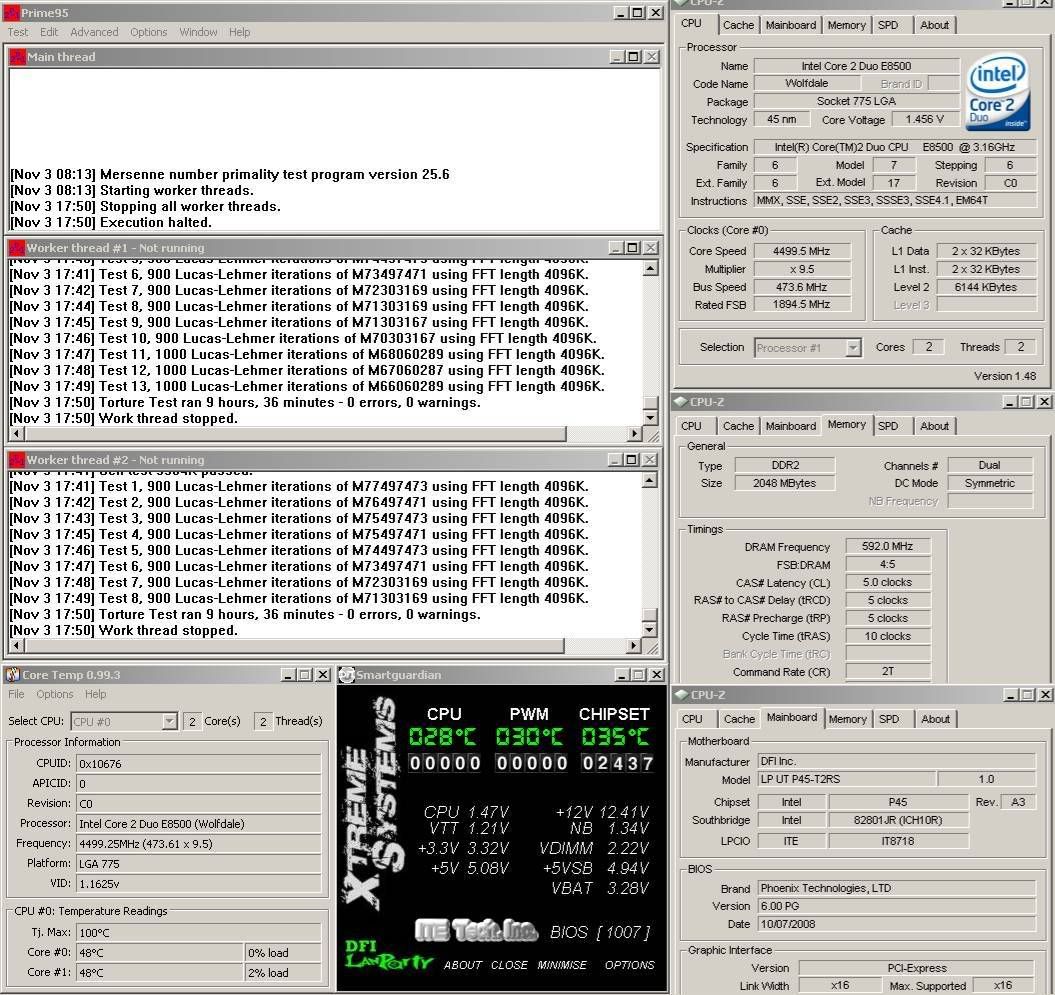Switch to About tab in top CPU-Z window

pos(935,25)
